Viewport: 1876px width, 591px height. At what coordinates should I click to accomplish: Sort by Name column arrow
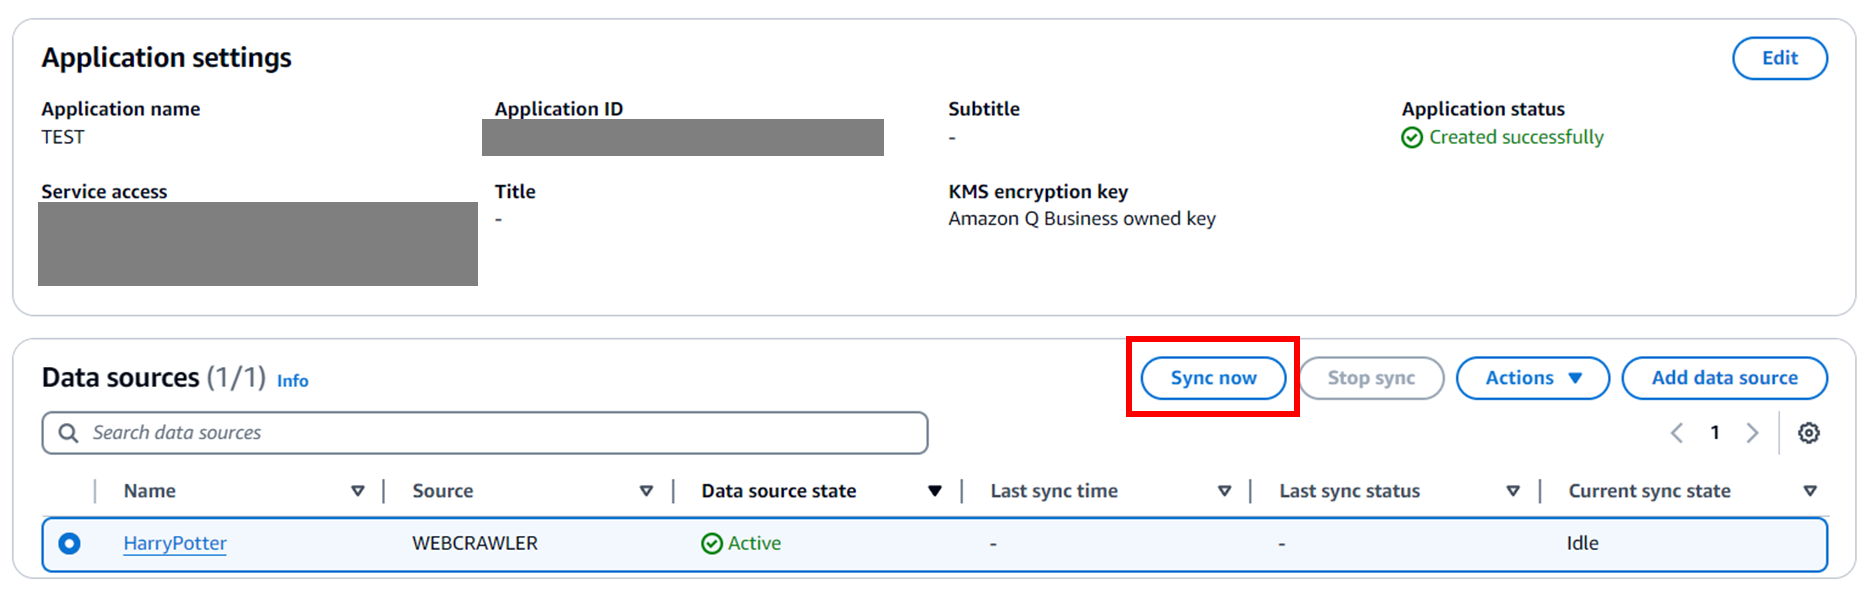357,491
